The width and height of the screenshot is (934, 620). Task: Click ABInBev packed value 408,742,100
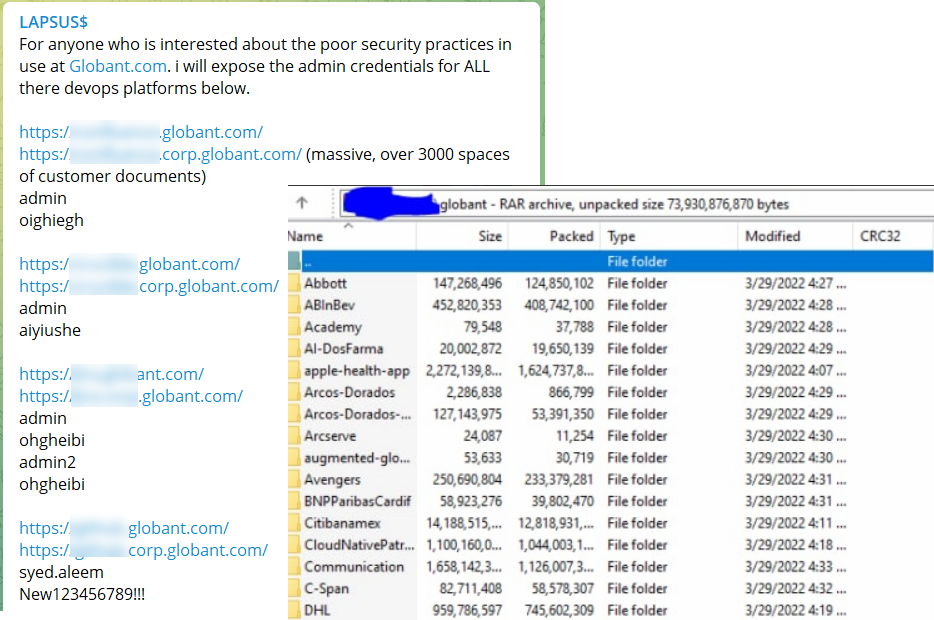coord(559,305)
